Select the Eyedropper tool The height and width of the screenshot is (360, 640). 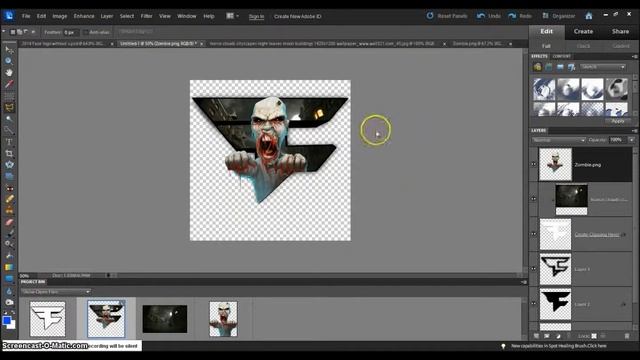9,84
